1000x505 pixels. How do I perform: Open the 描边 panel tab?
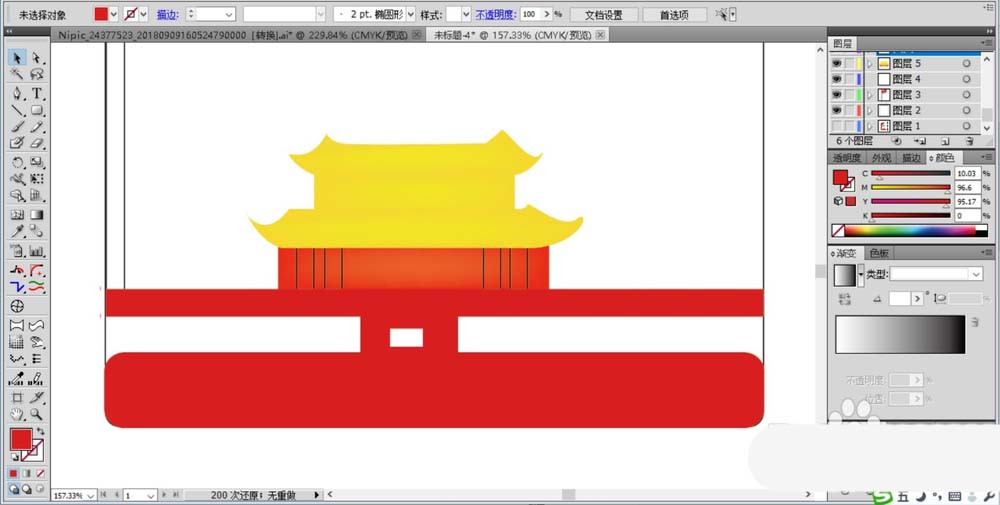coord(911,157)
